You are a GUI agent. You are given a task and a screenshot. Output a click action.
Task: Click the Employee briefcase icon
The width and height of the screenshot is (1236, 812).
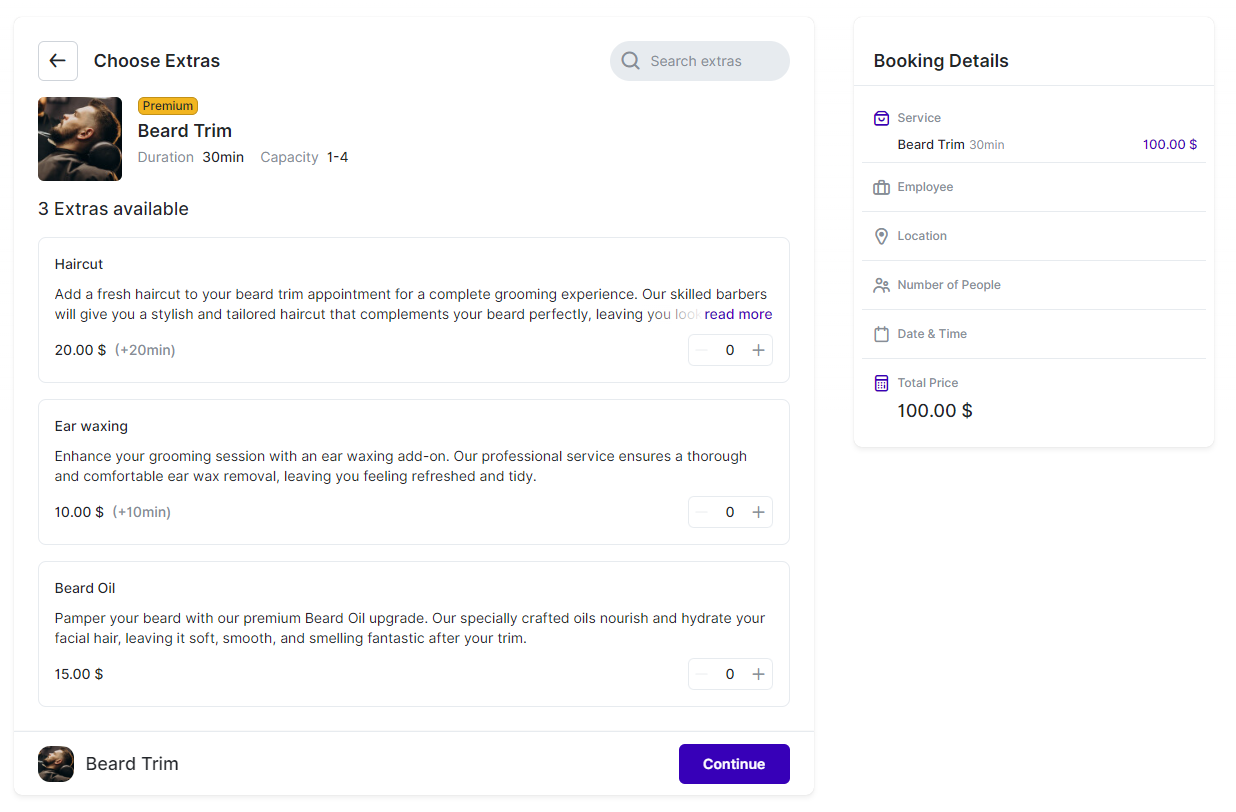point(881,187)
